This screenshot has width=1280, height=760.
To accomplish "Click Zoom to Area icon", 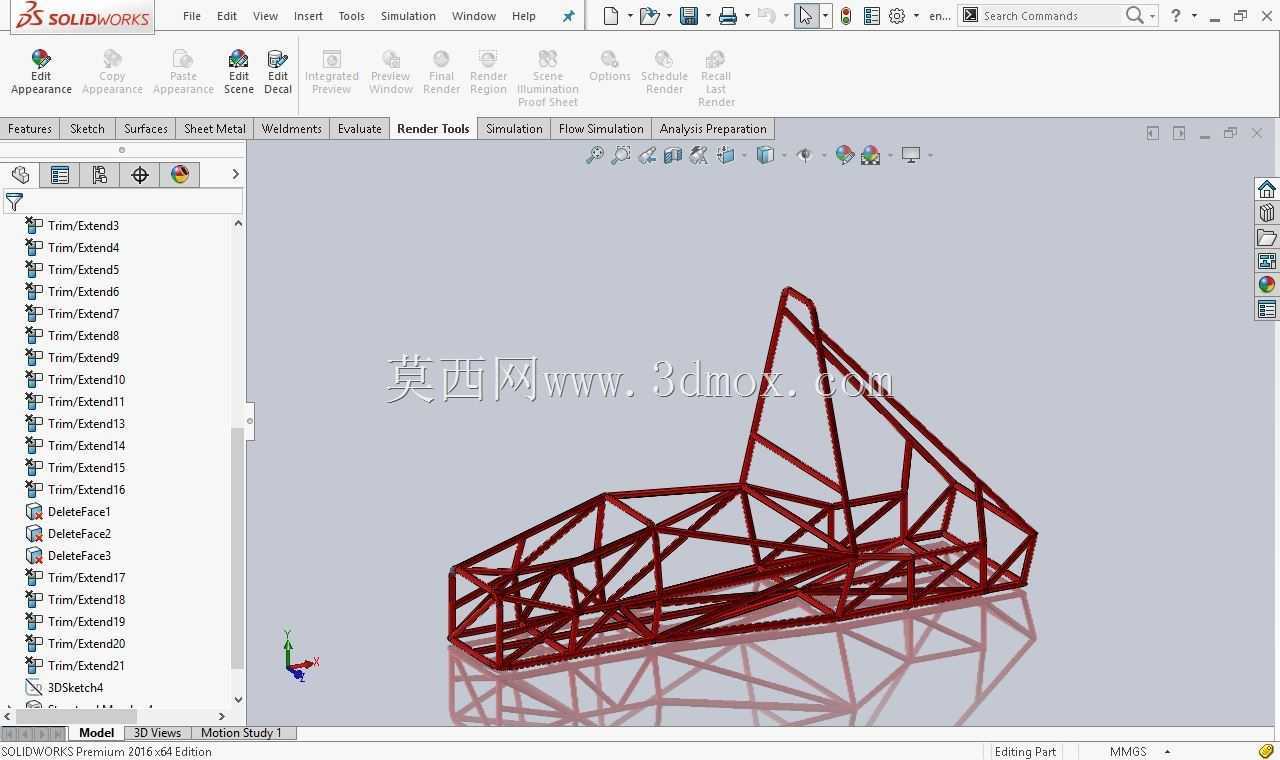I will click(621, 155).
